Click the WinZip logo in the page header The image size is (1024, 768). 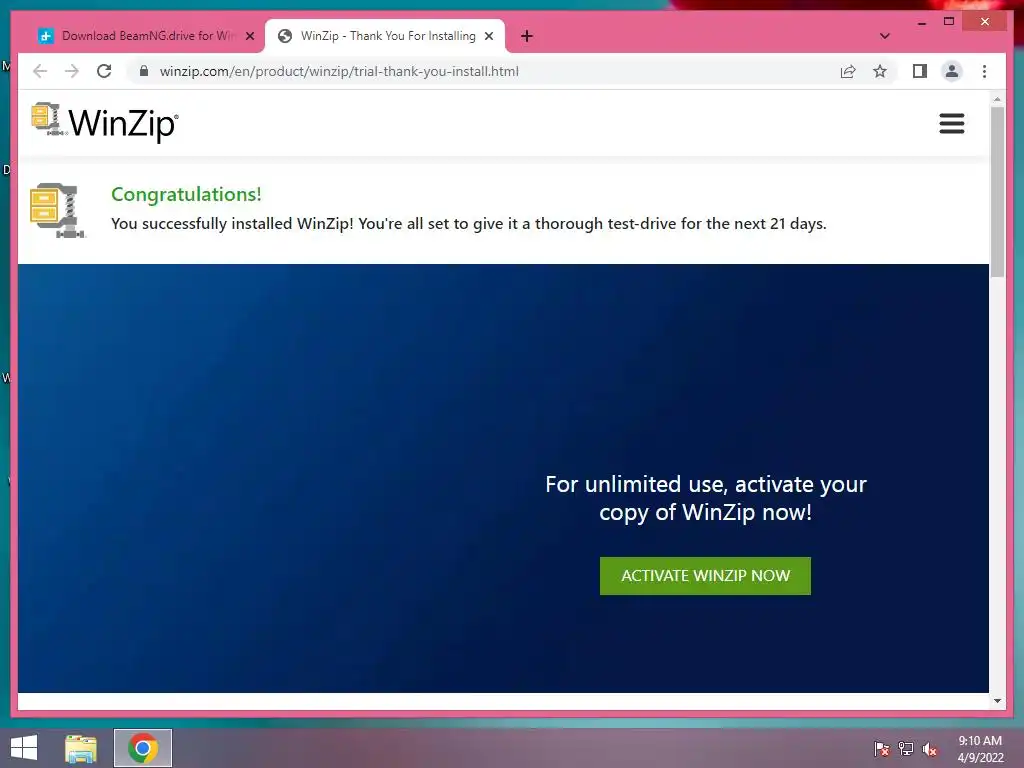pyautogui.click(x=104, y=121)
